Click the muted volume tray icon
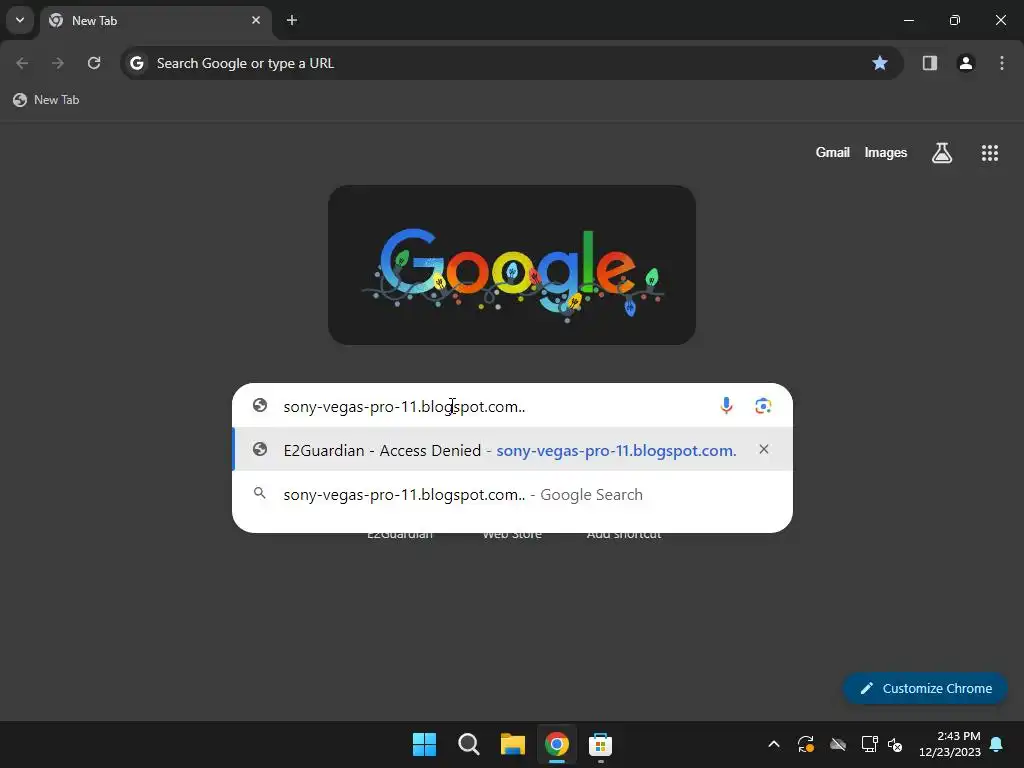This screenshot has height=768, width=1024. click(x=895, y=744)
